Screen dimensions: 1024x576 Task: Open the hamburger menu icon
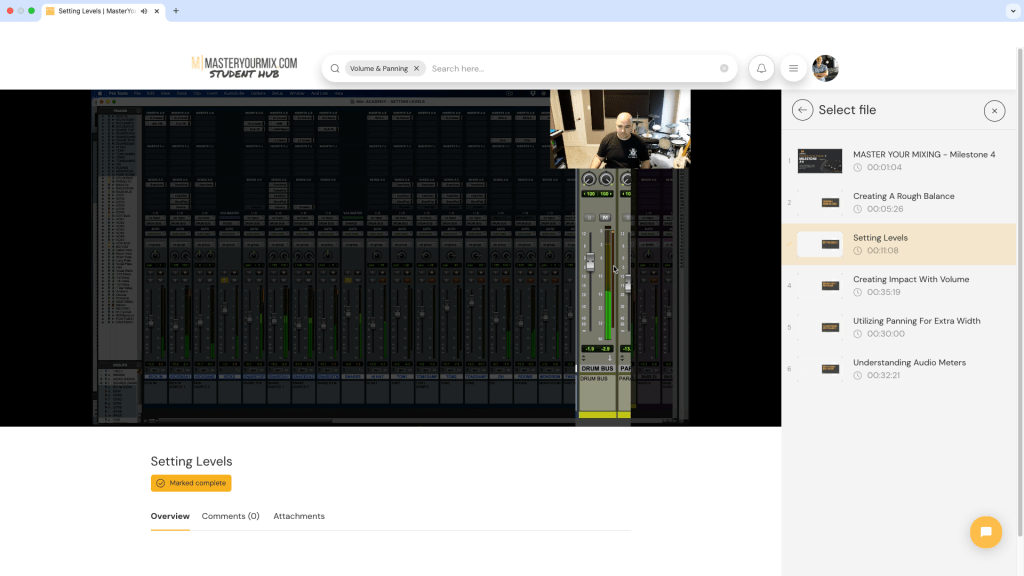point(793,68)
